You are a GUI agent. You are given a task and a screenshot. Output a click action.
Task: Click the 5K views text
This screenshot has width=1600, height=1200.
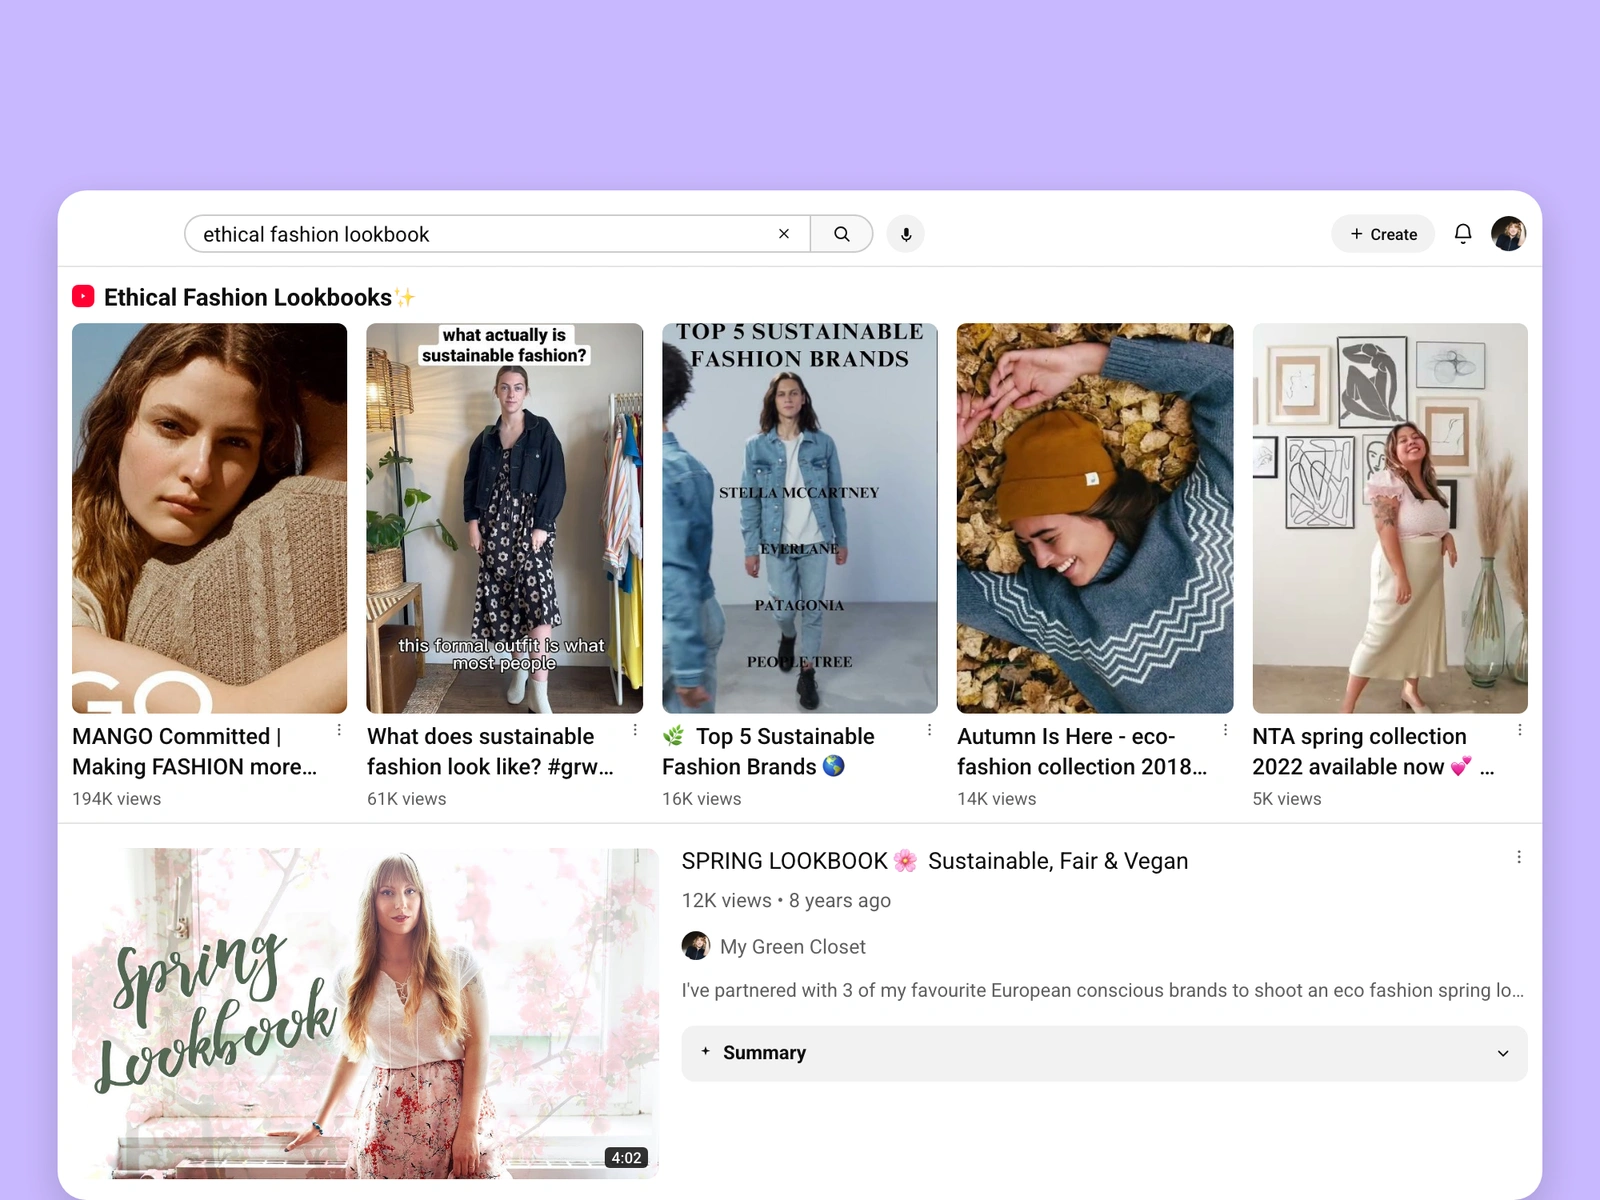tap(1287, 799)
